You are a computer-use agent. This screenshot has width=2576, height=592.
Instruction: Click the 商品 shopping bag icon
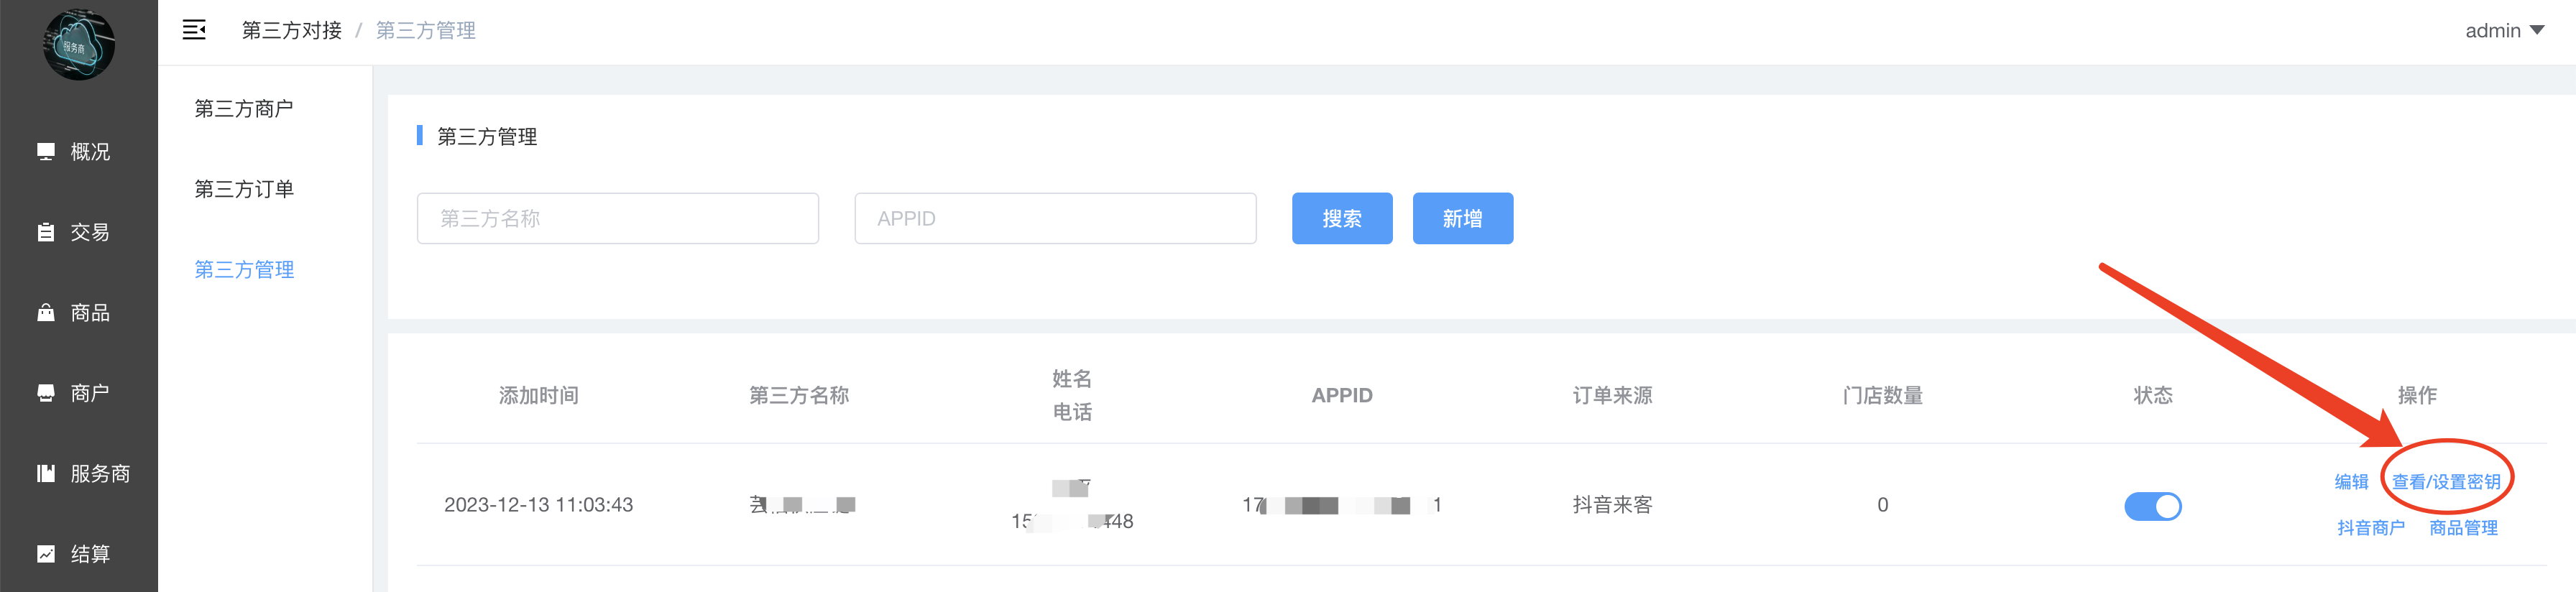[x=46, y=313]
